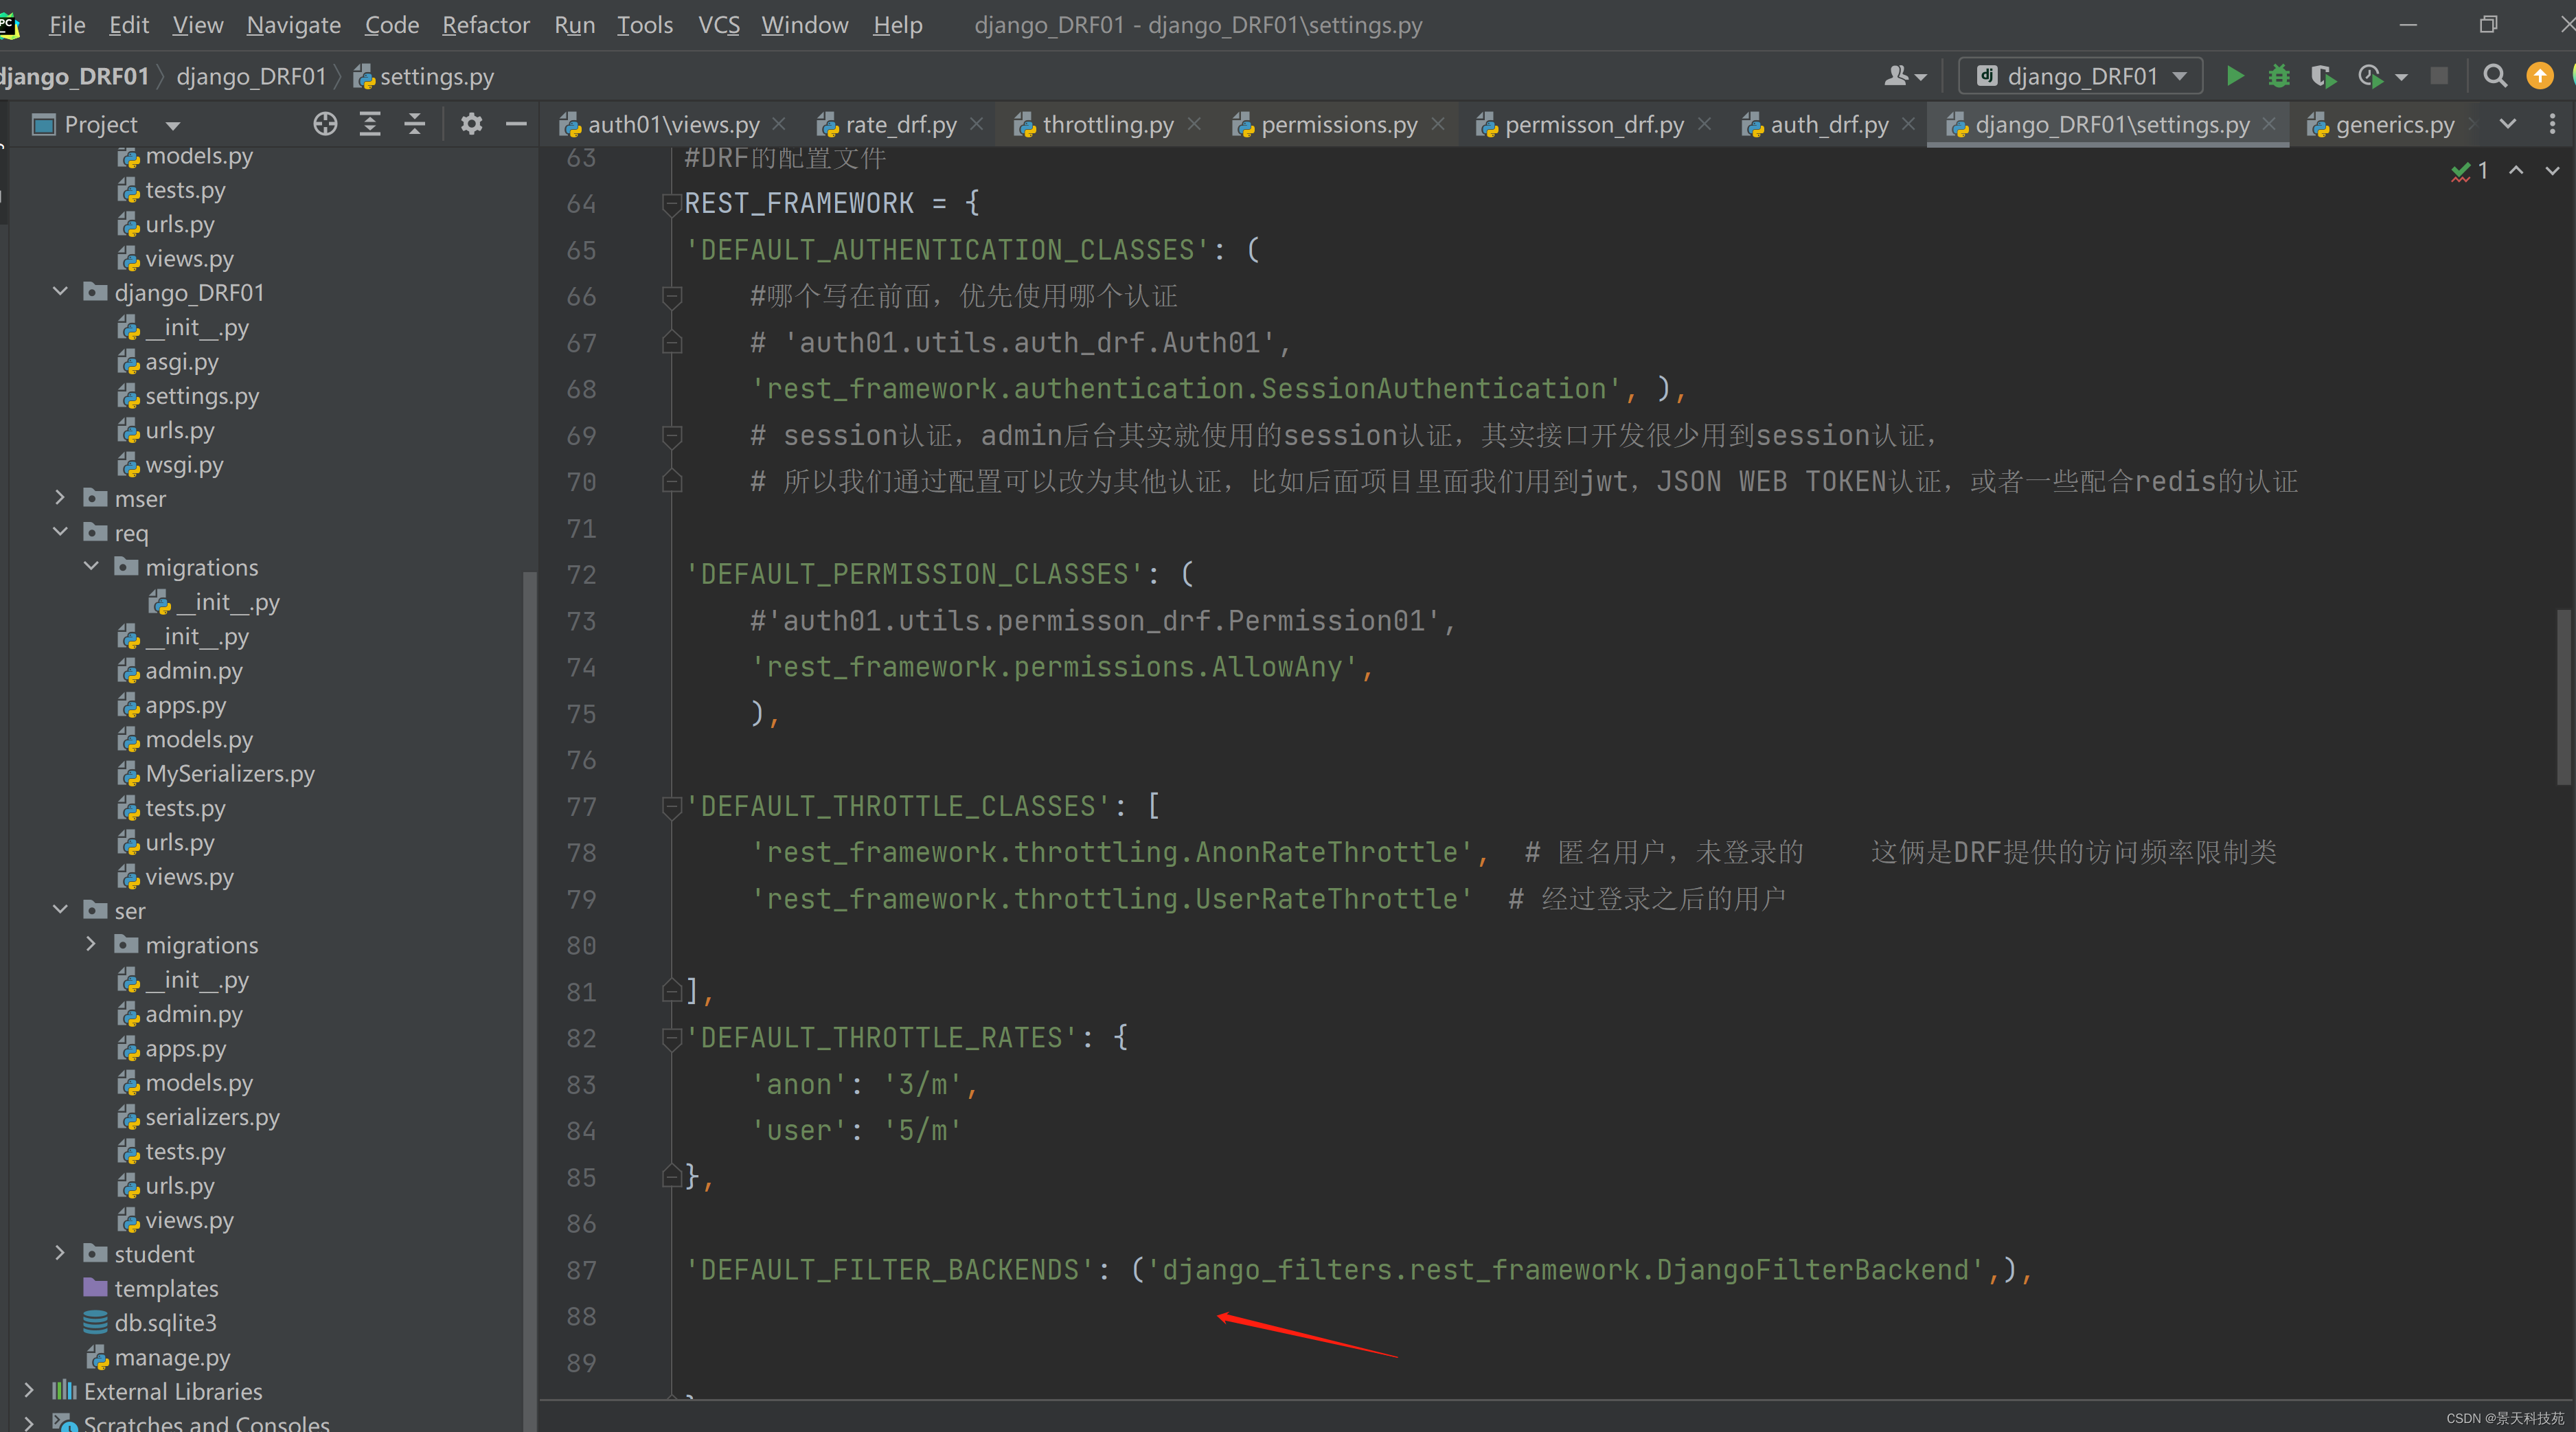Open db.sqlite3 database file
This screenshot has height=1432, width=2576.
point(165,1322)
